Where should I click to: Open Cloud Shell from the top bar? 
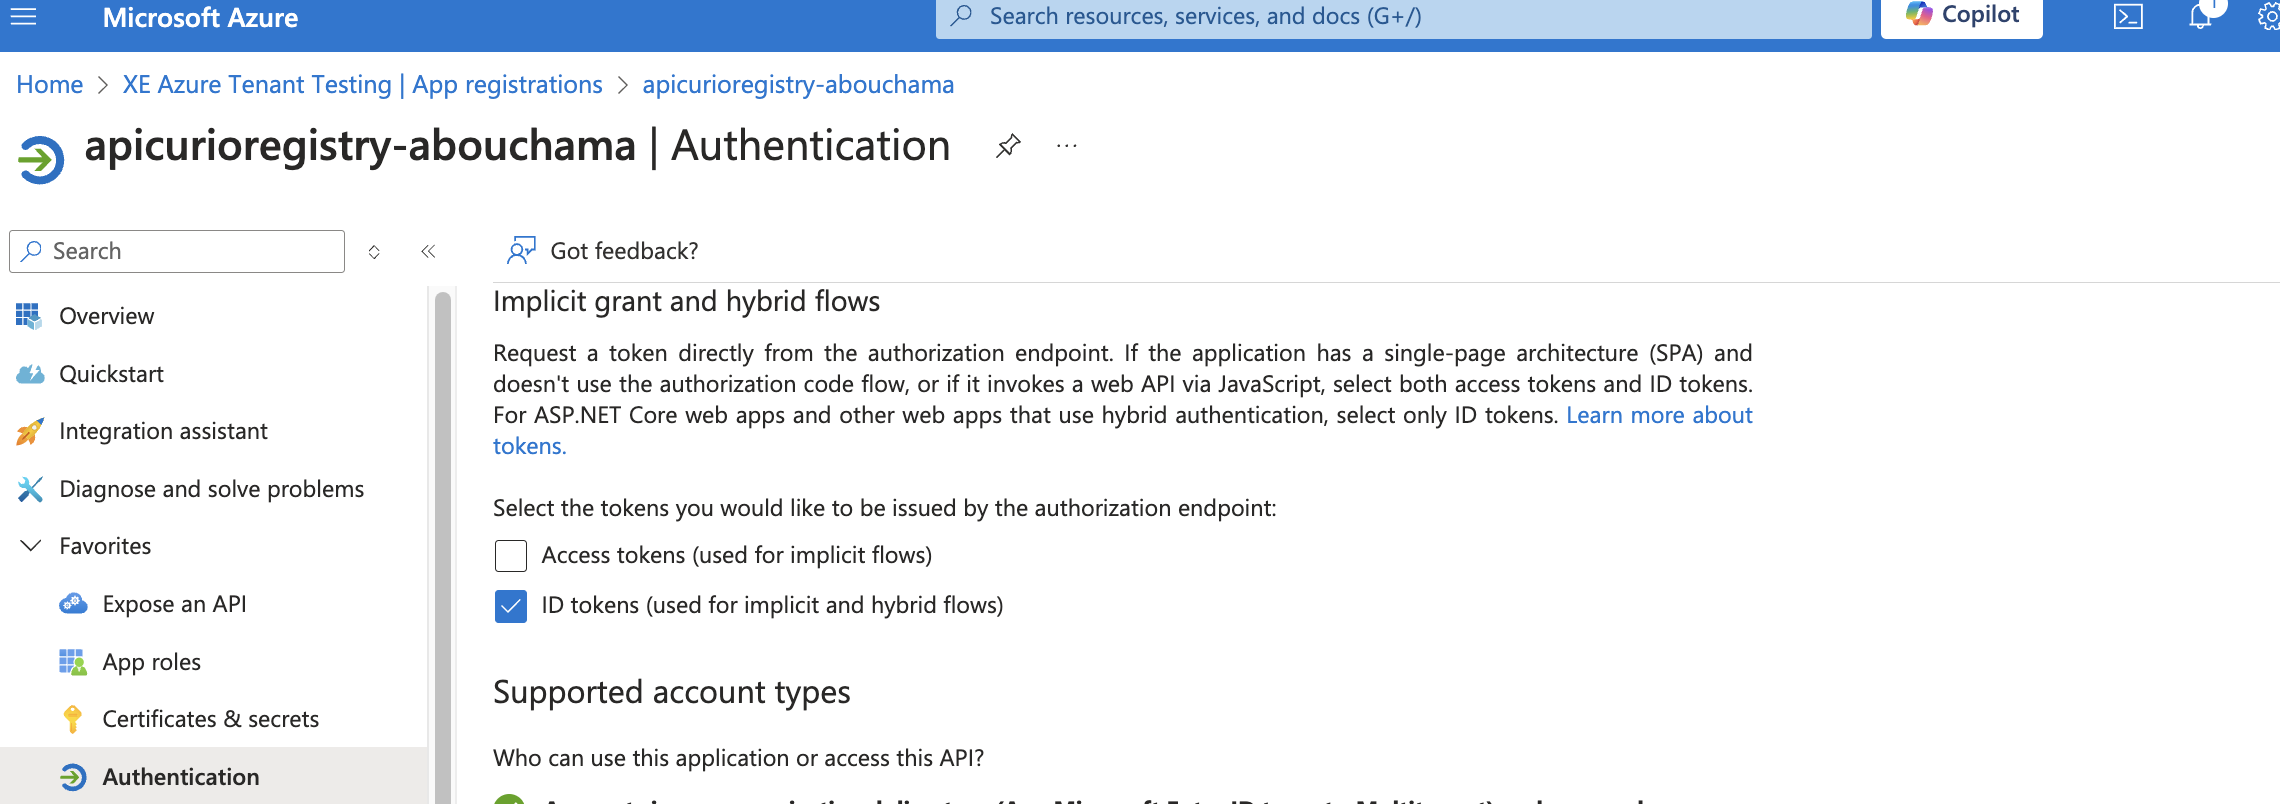click(x=2128, y=16)
